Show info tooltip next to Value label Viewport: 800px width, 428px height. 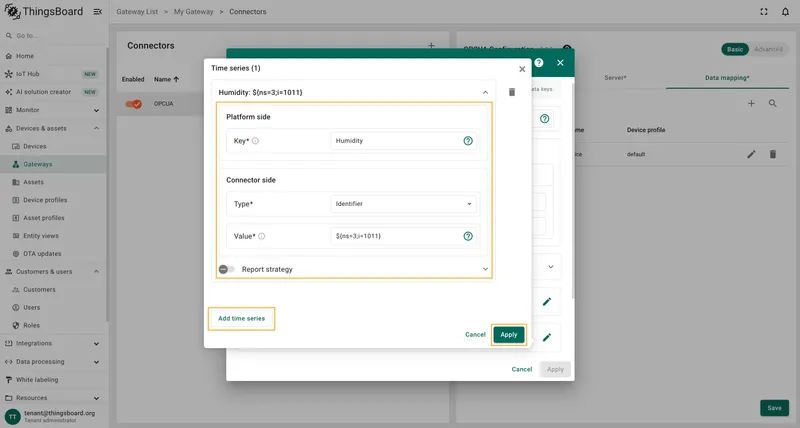261,236
